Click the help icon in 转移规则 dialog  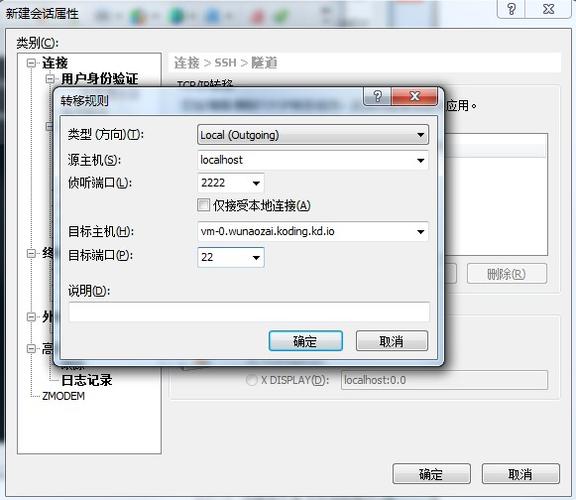pyautogui.click(x=377, y=96)
